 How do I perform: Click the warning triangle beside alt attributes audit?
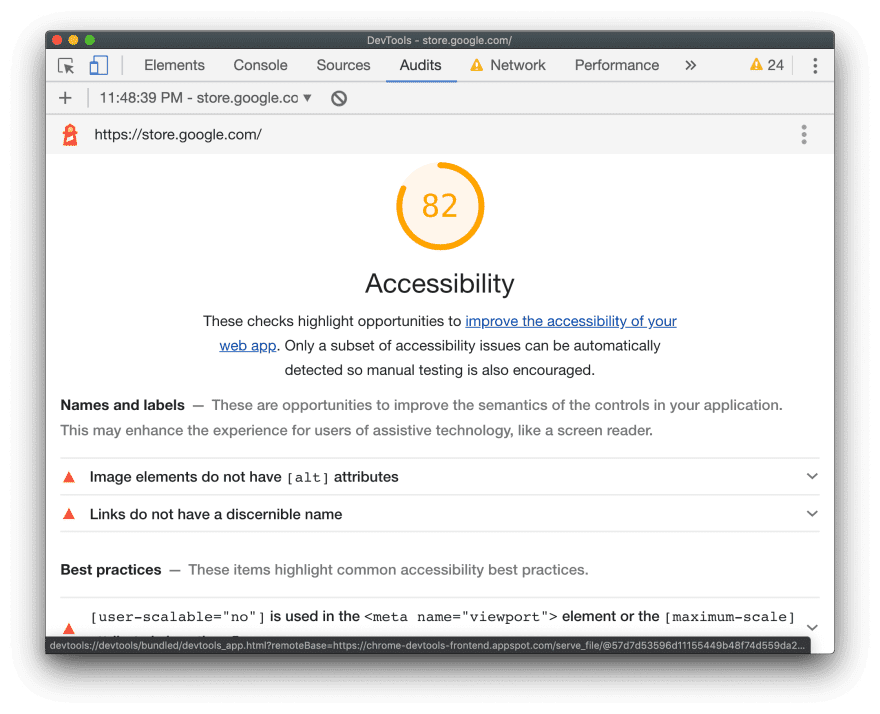click(x=69, y=477)
